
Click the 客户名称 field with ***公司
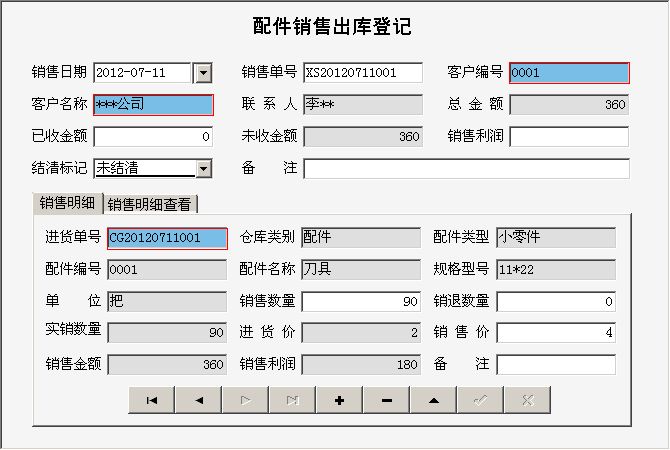click(153, 105)
